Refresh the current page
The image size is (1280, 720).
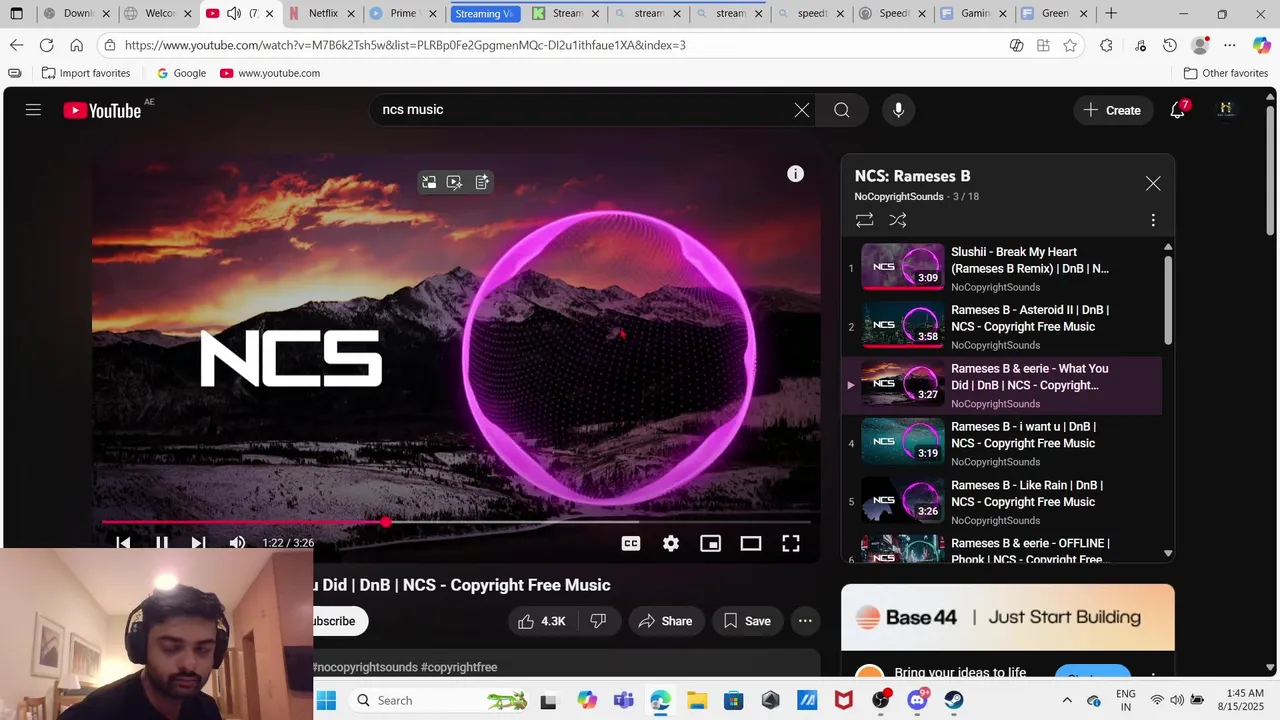(46, 46)
